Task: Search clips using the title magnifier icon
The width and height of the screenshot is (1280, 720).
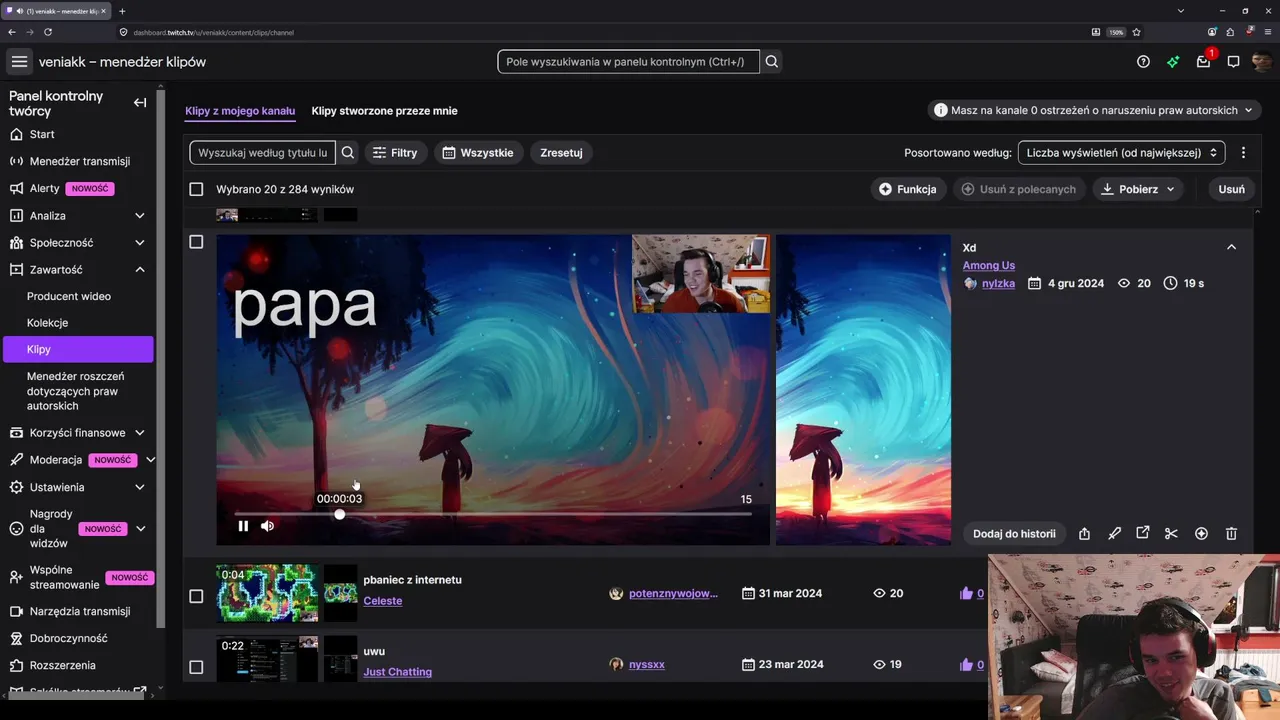Action: click(348, 153)
